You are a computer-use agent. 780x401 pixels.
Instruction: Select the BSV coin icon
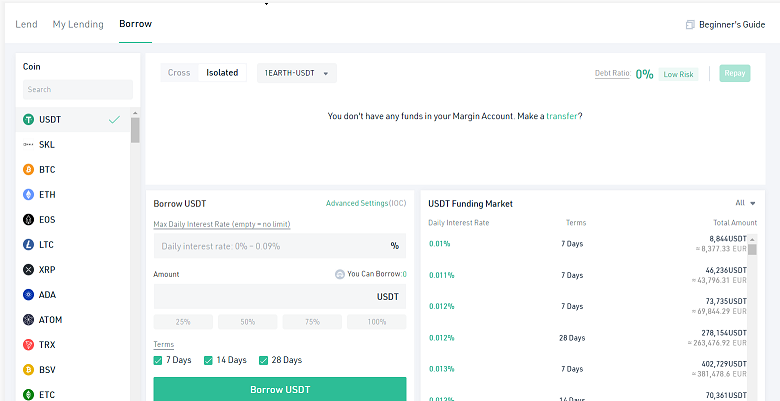pos(28,370)
